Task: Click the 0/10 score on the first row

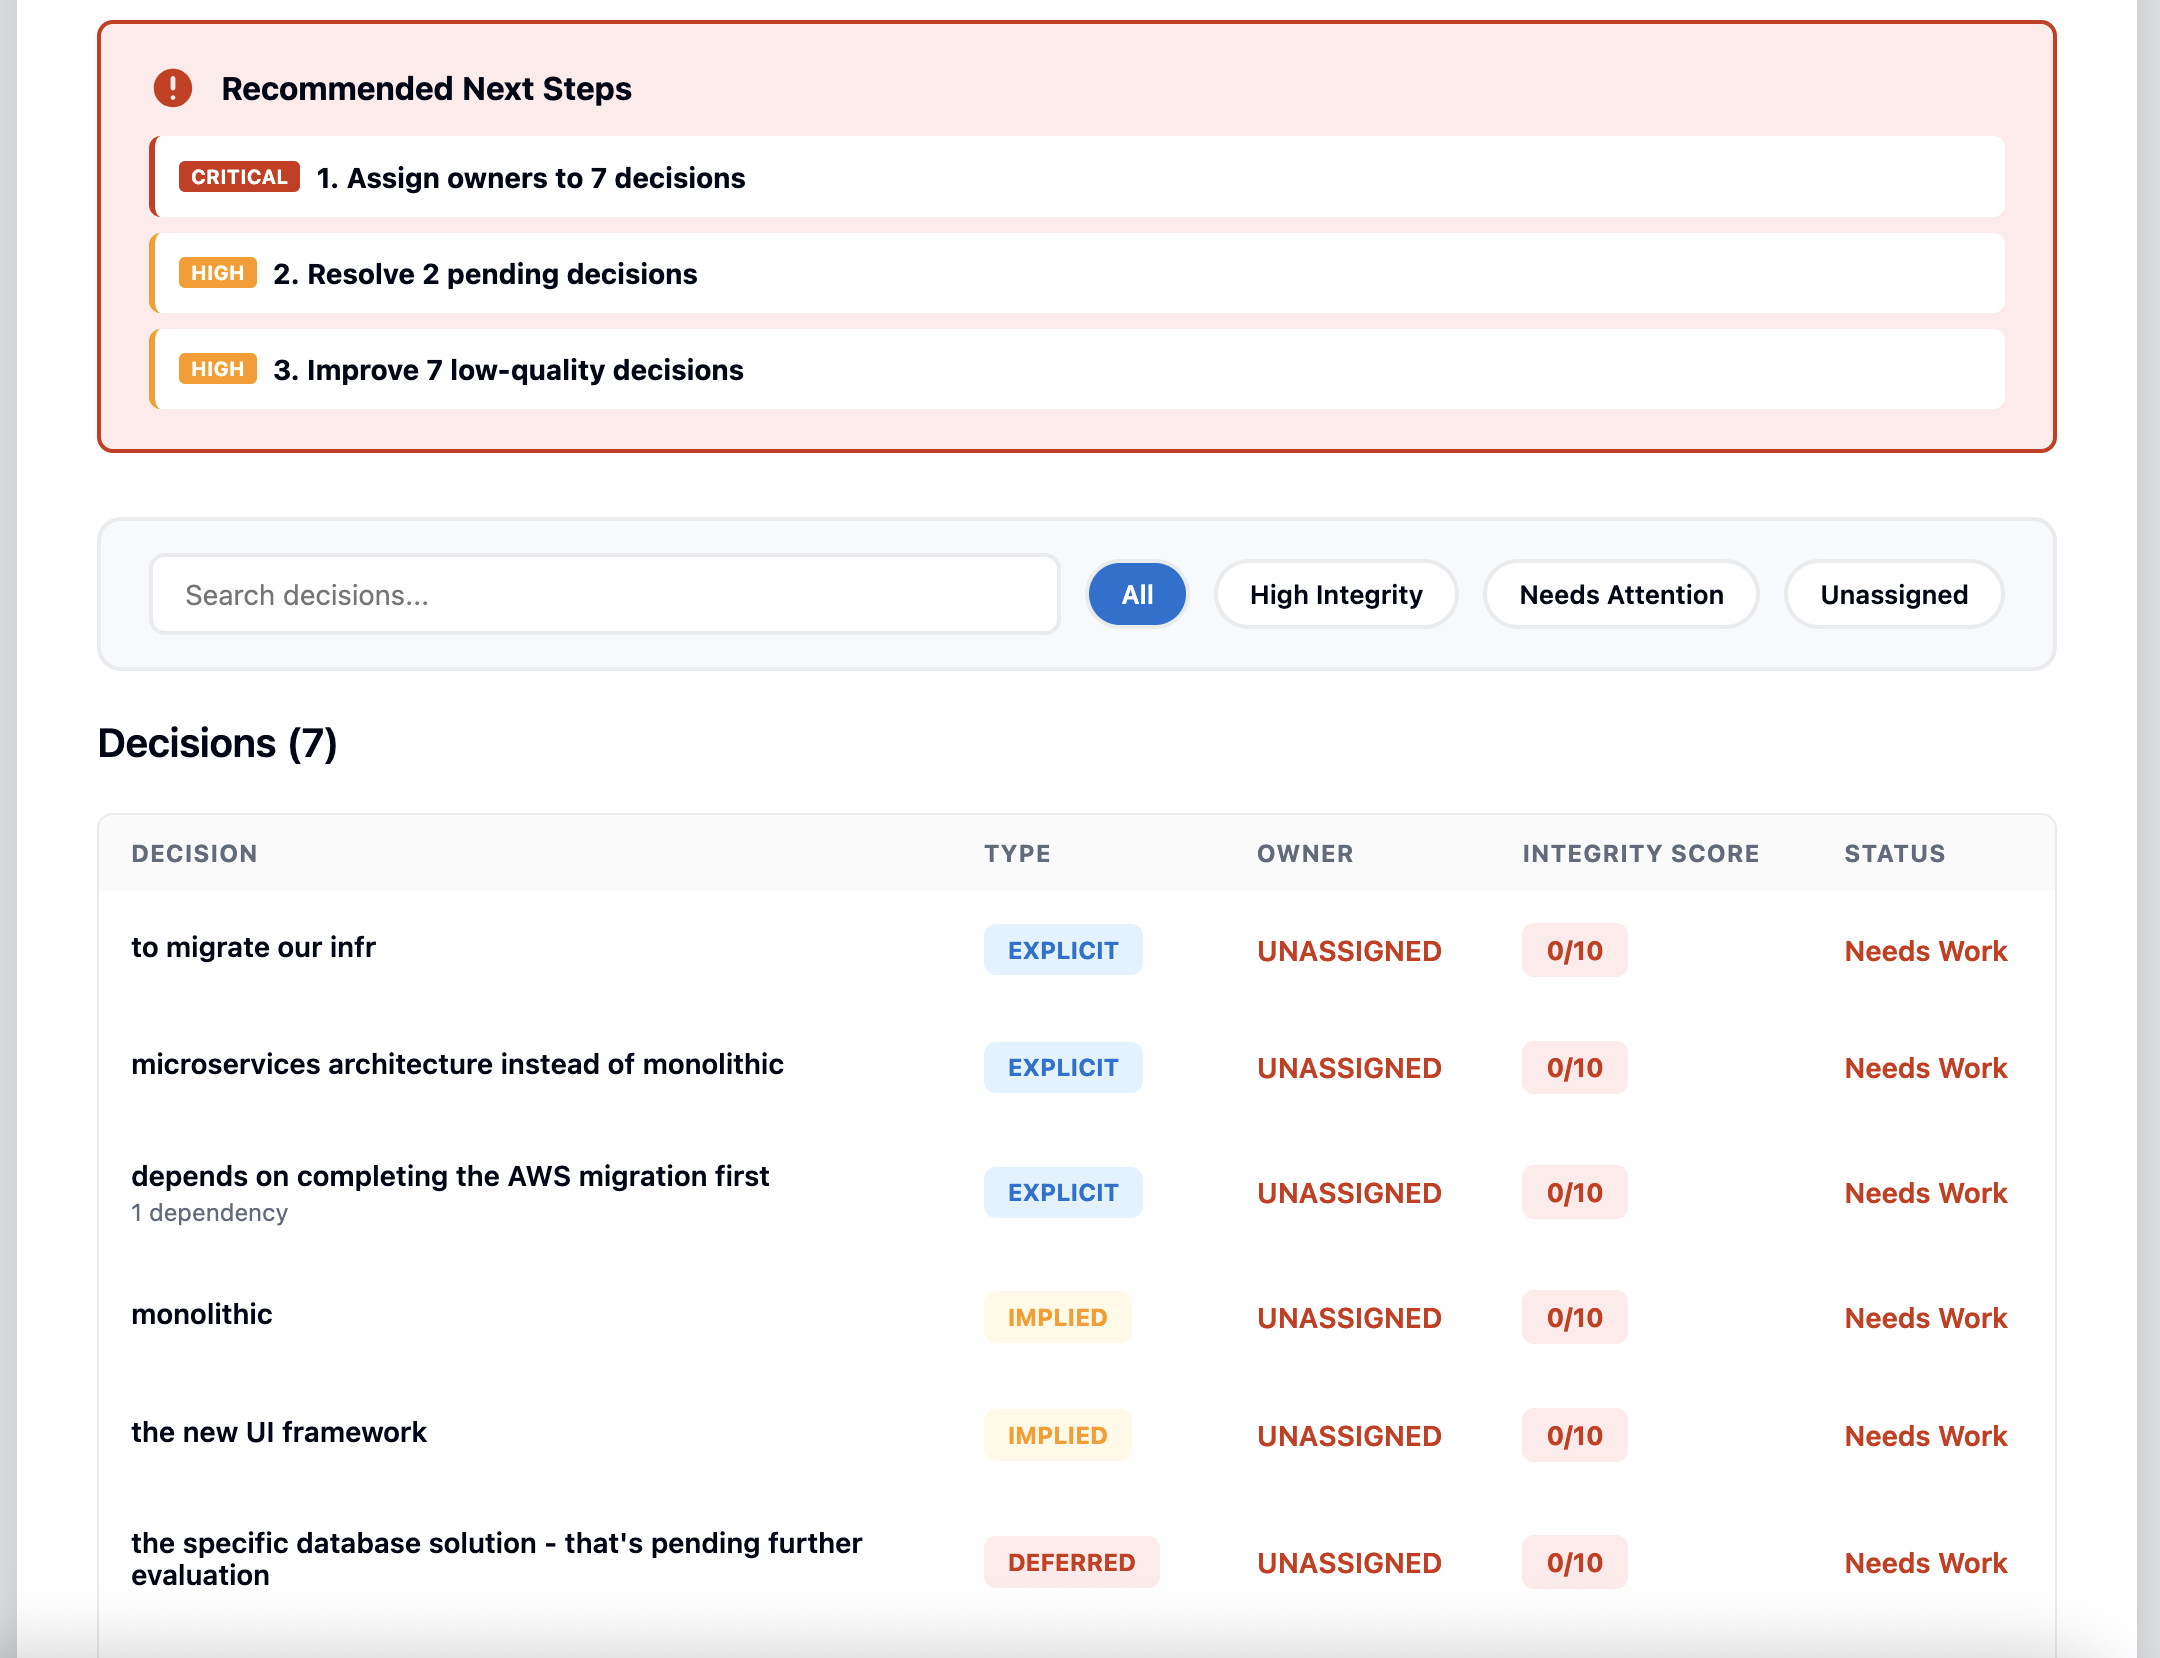Action: (x=1574, y=951)
